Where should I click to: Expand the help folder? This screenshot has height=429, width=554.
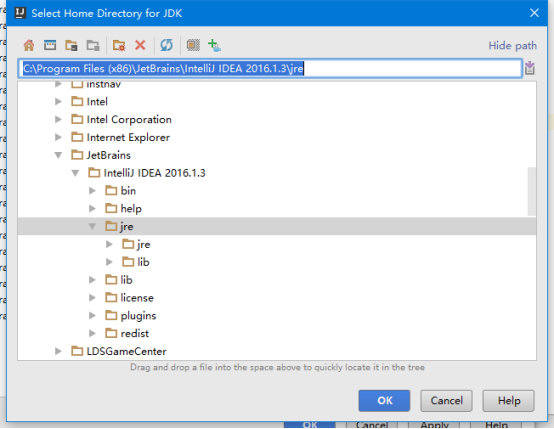[x=92, y=208]
